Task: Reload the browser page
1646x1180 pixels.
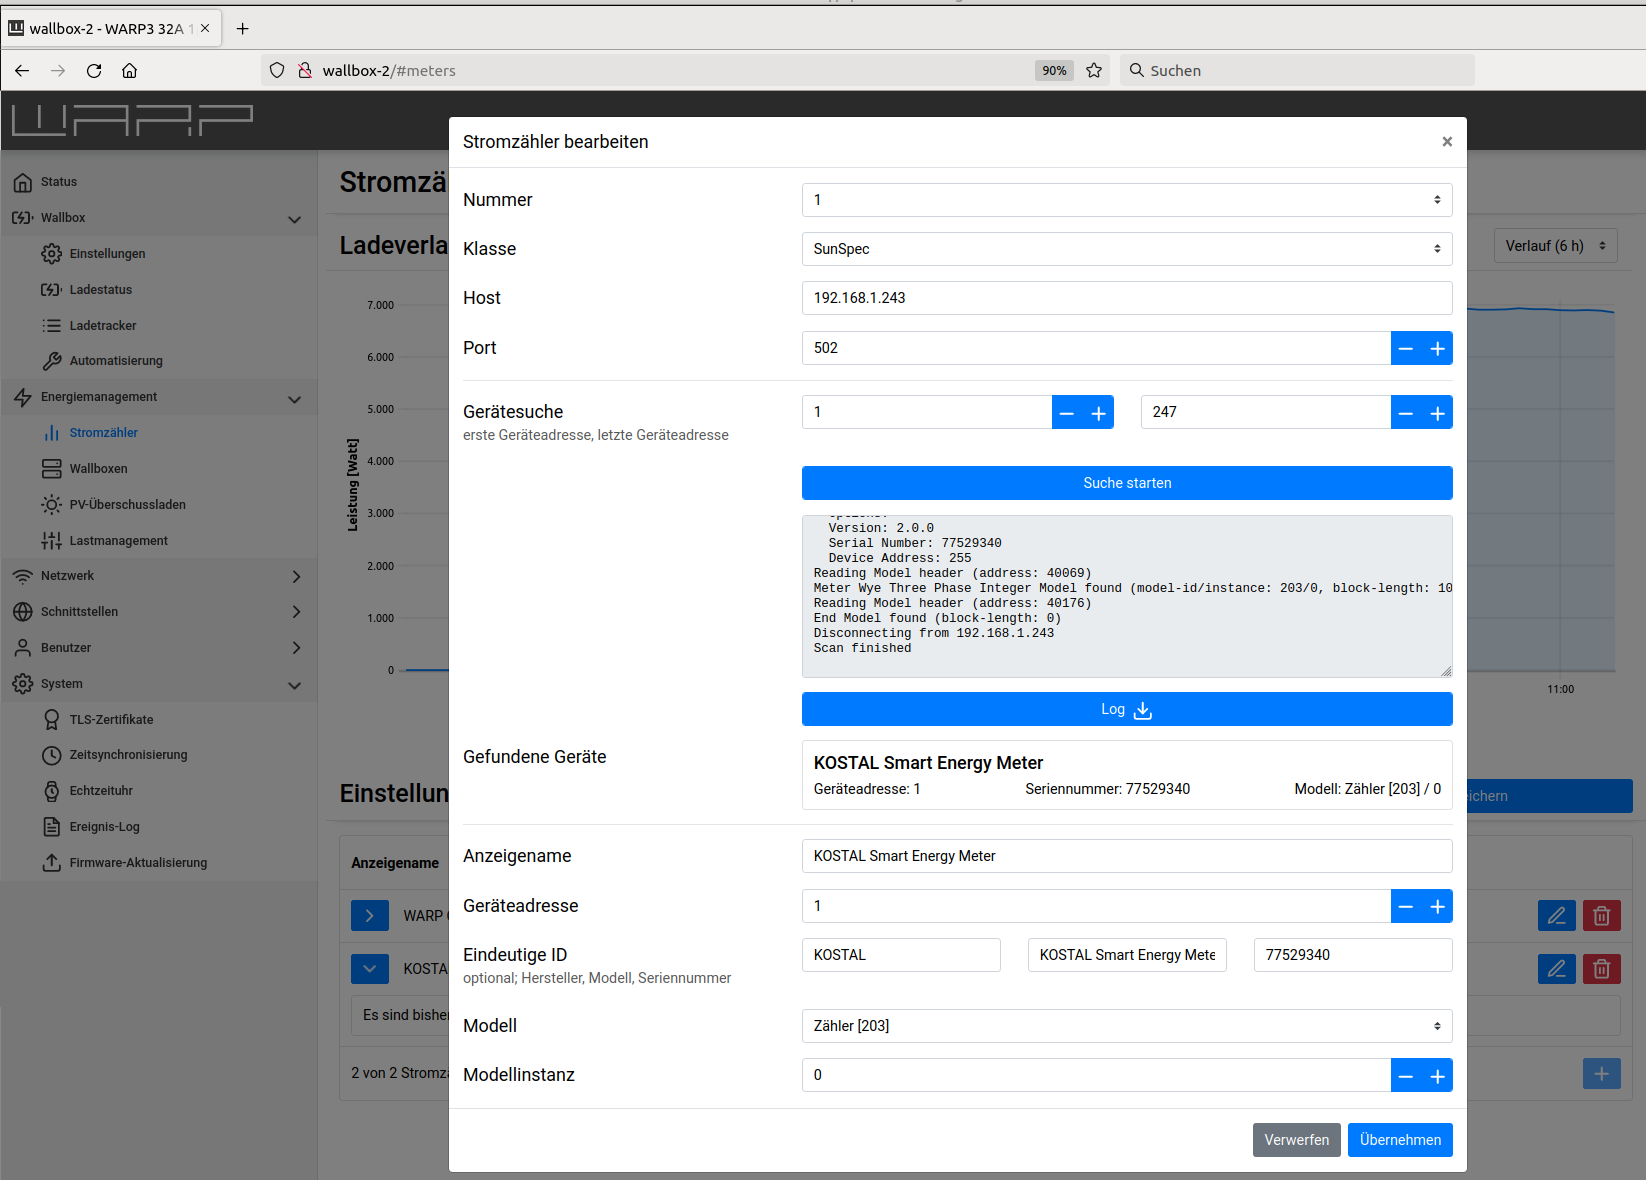Action: point(94,70)
